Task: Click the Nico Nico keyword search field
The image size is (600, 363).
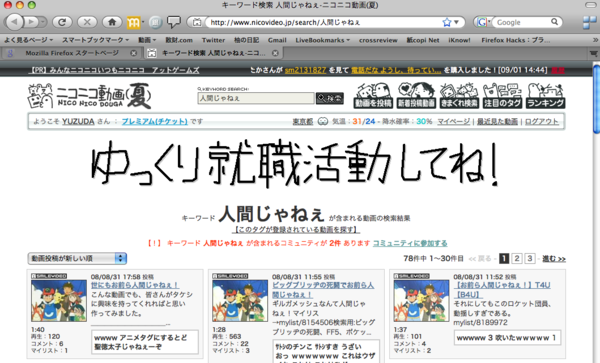Action: point(256,98)
